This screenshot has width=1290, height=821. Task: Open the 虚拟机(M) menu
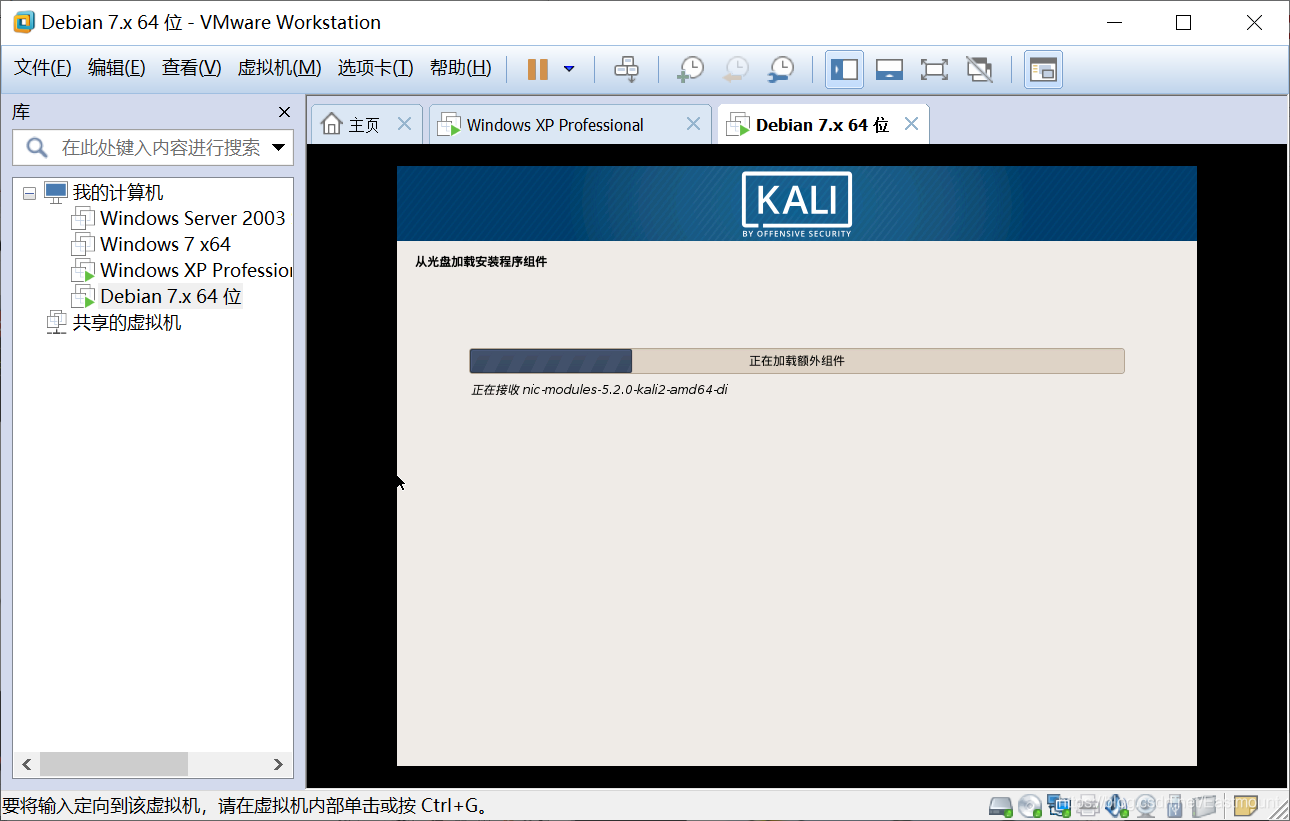279,68
